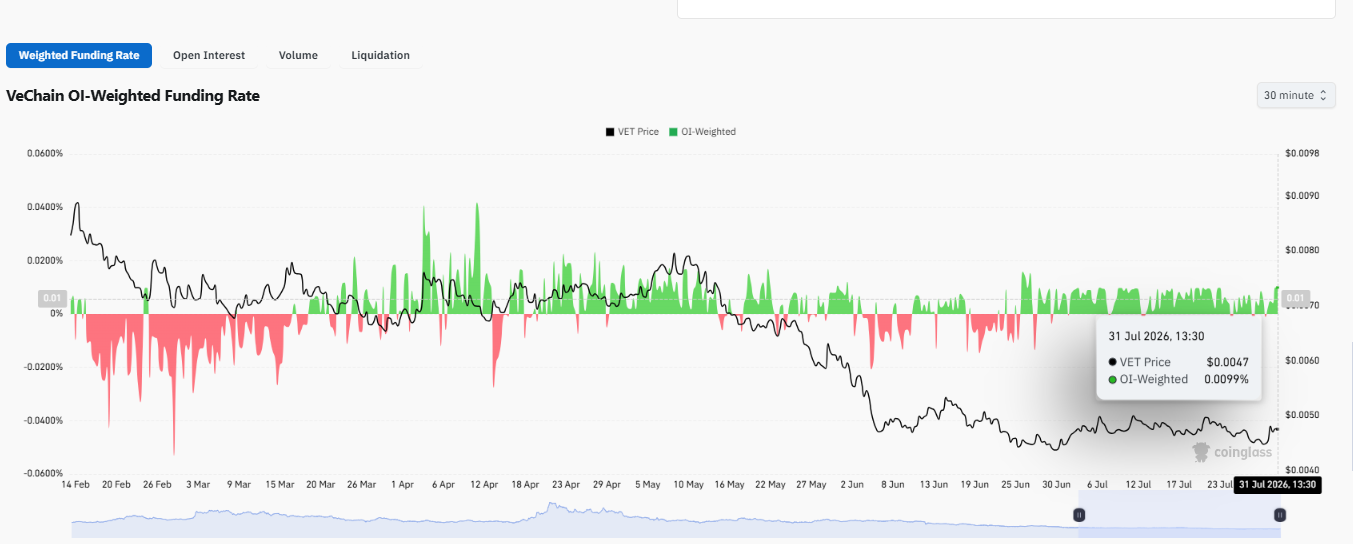This screenshot has height=544, width=1353.
Task: Click the interval selector up-down arrows
Action: coord(1323,95)
